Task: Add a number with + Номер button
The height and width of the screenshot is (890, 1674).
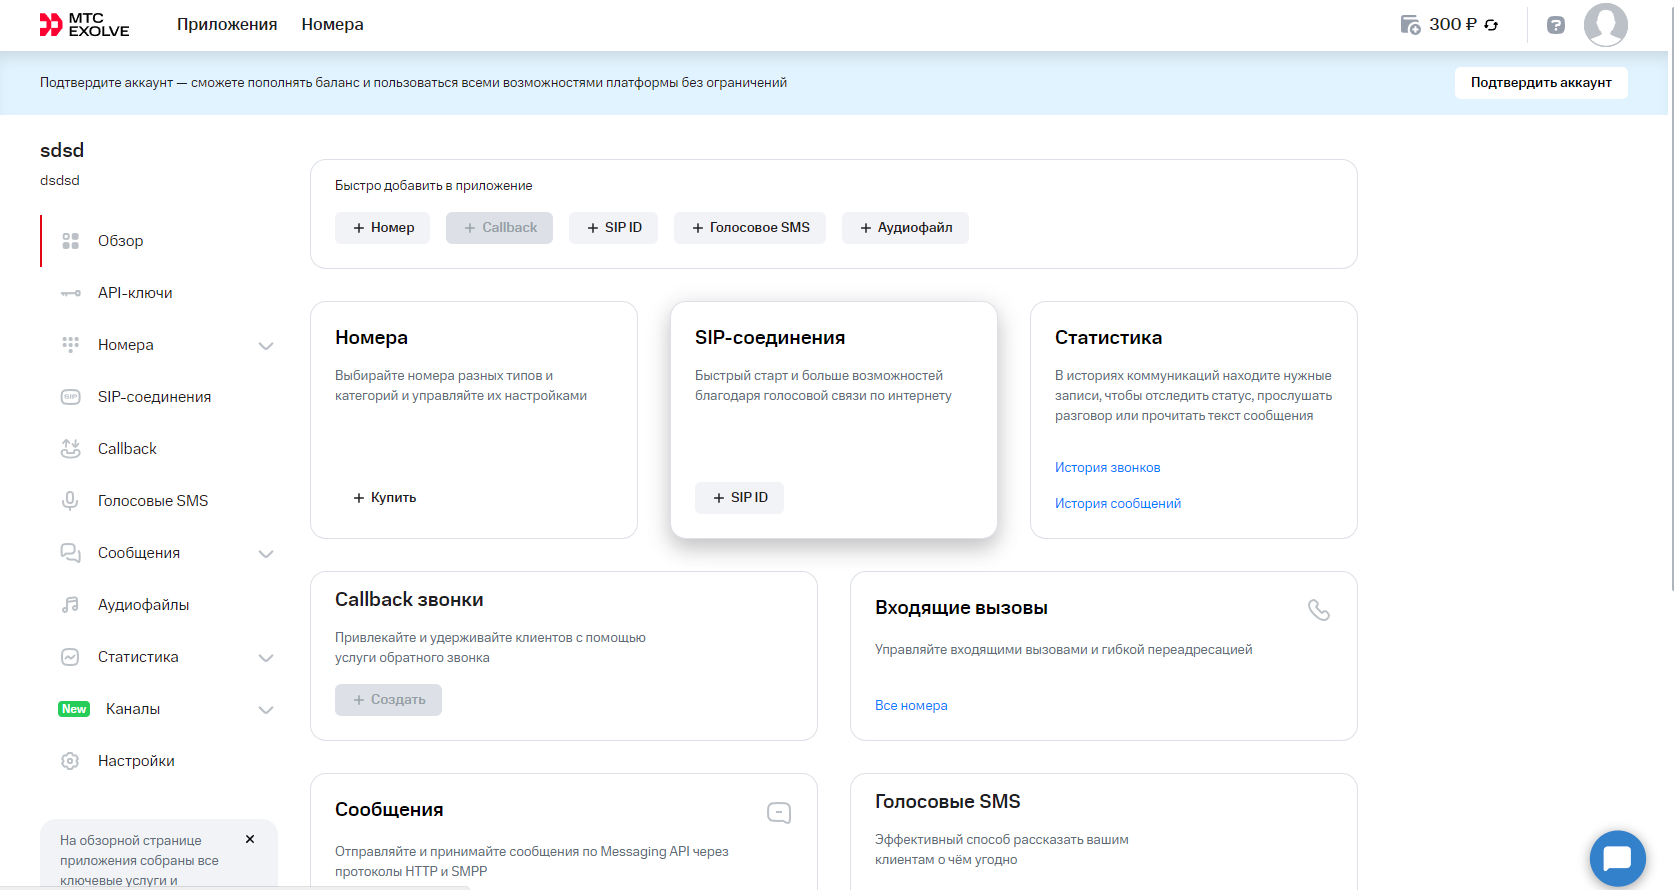Action: 383,228
